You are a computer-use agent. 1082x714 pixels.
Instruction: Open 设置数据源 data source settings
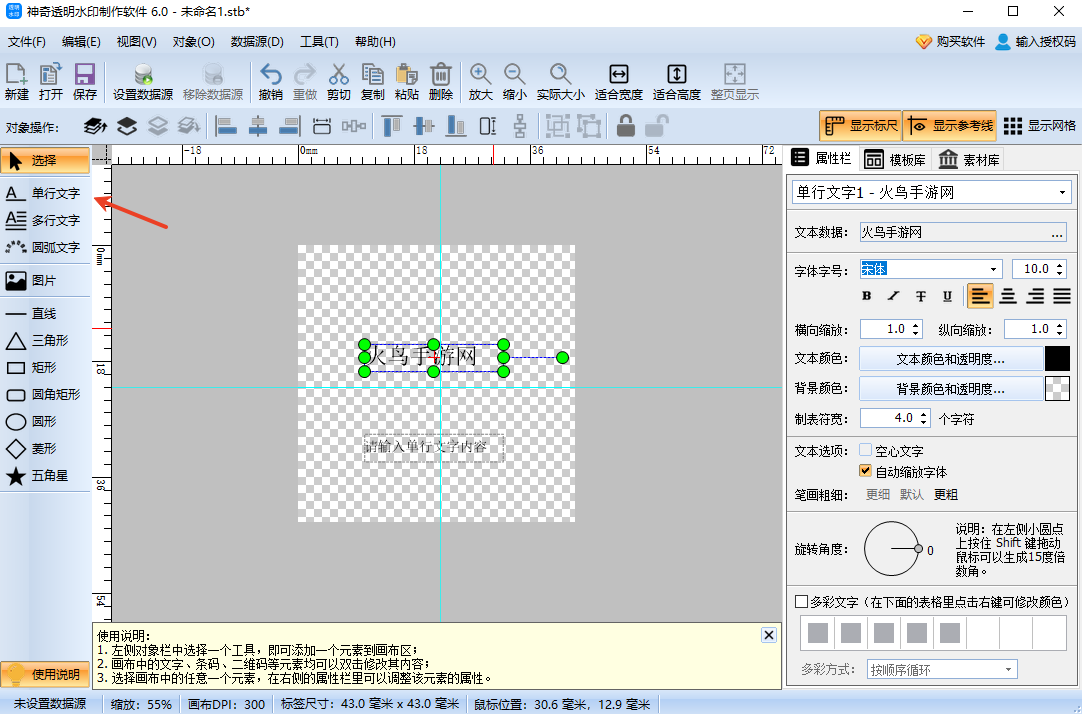[143, 82]
